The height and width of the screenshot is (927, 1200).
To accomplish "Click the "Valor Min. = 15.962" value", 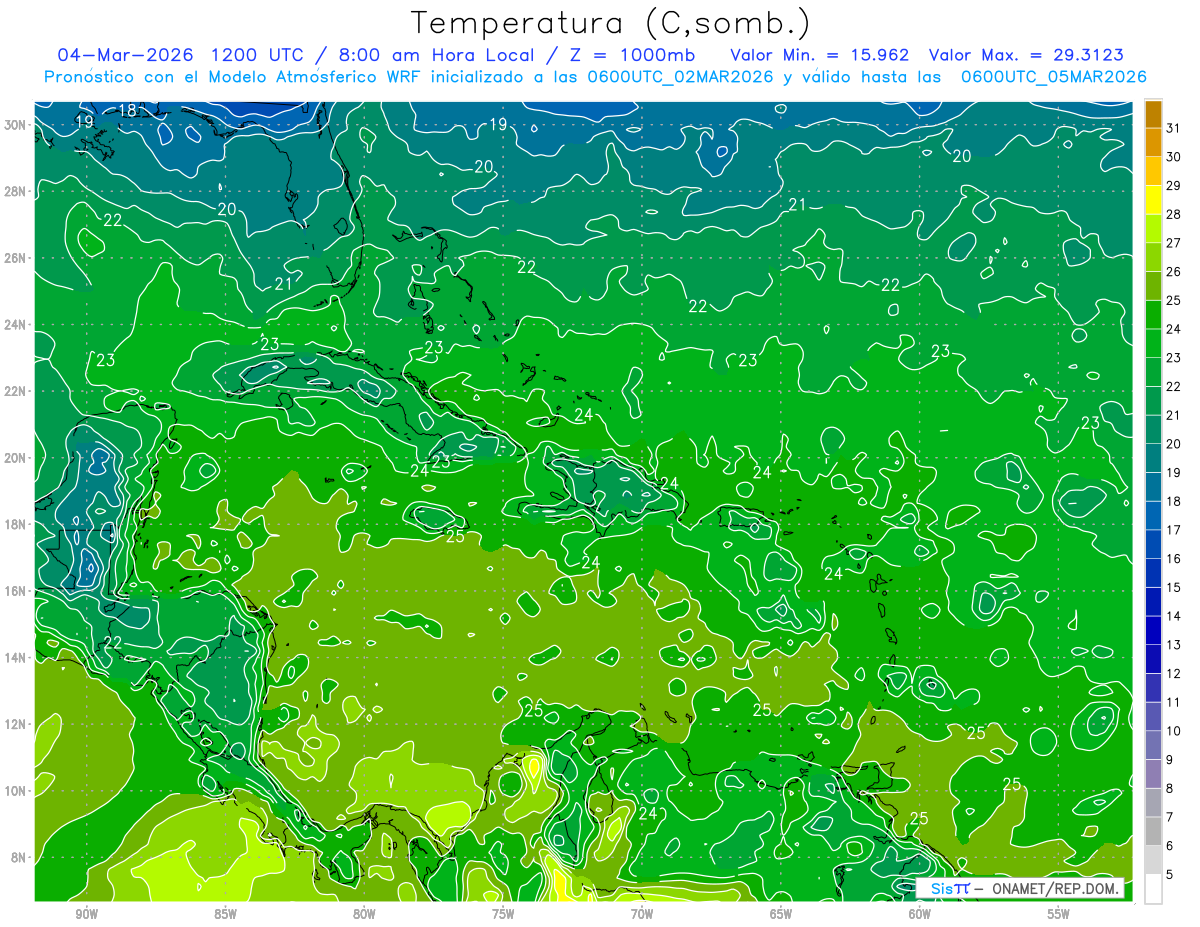I will point(820,54).
